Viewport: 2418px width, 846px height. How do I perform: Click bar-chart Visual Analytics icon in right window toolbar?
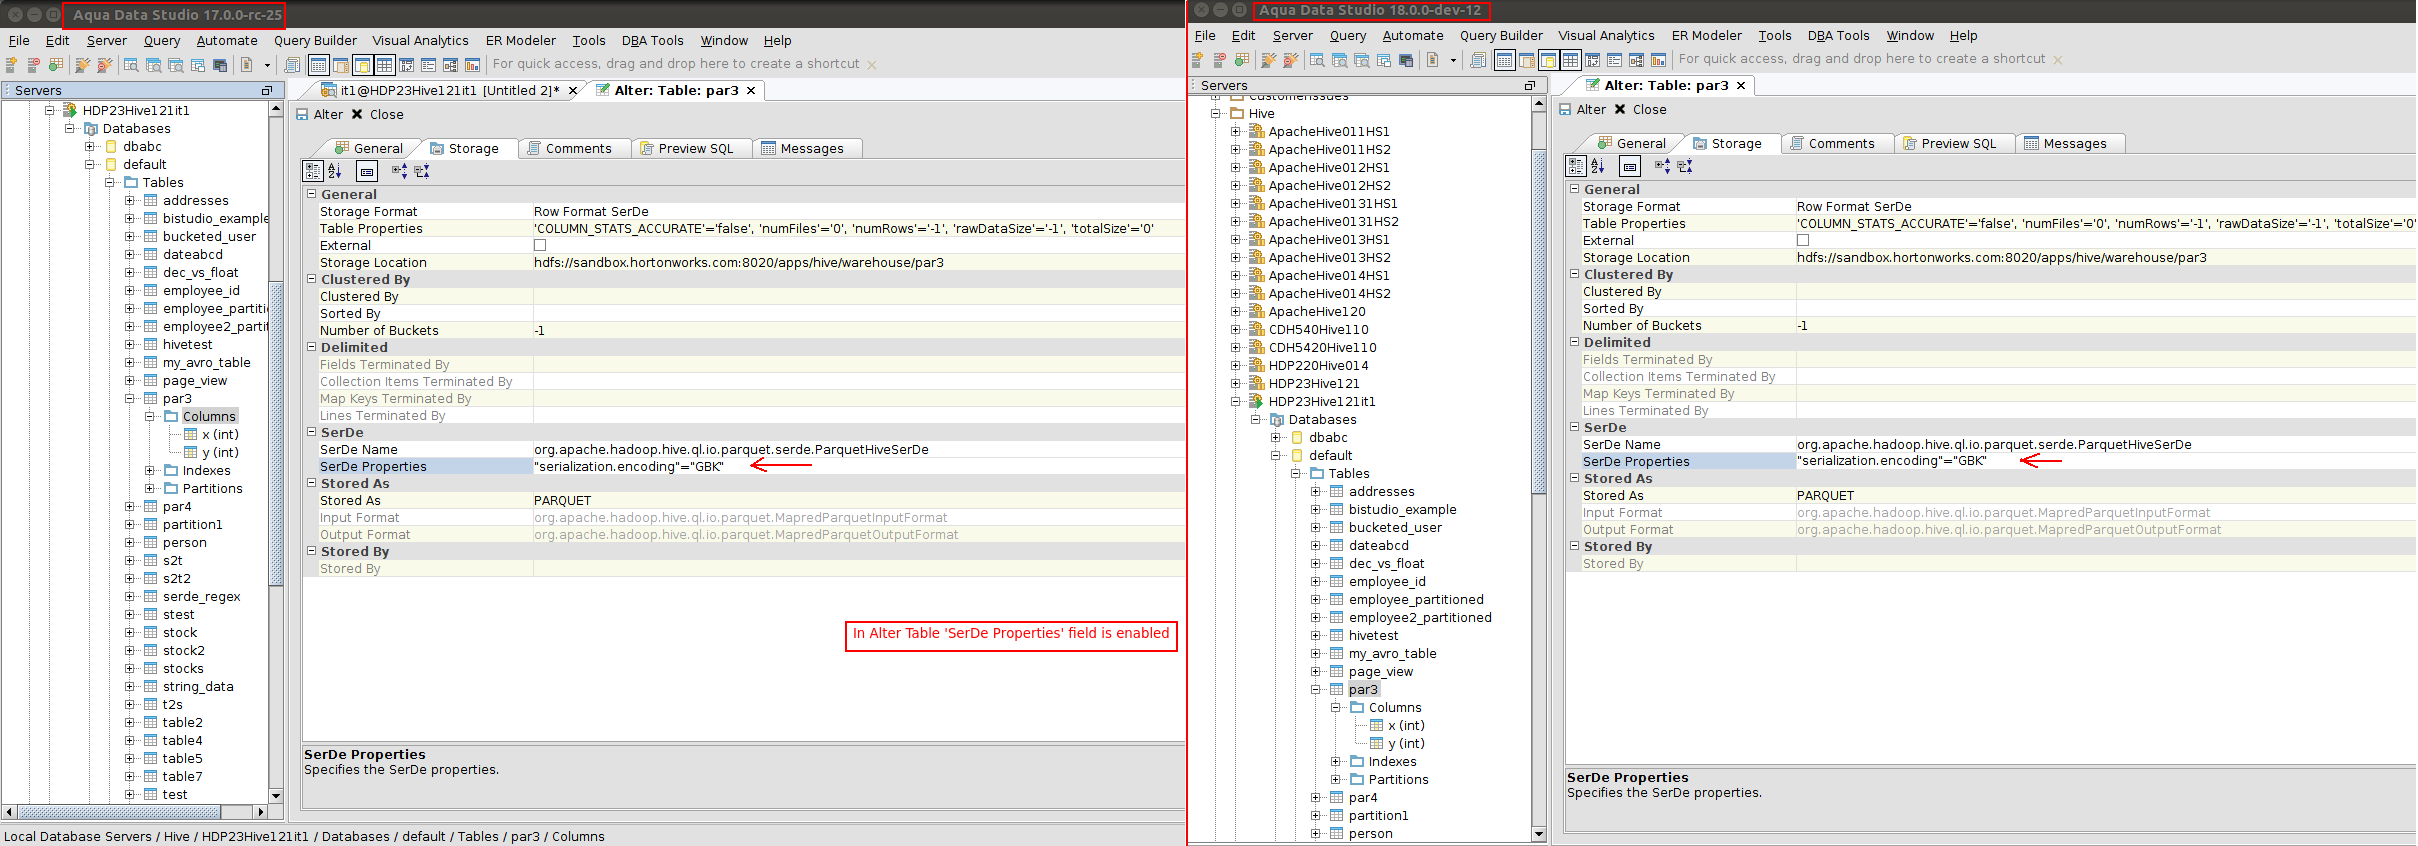click(1658, 60)
